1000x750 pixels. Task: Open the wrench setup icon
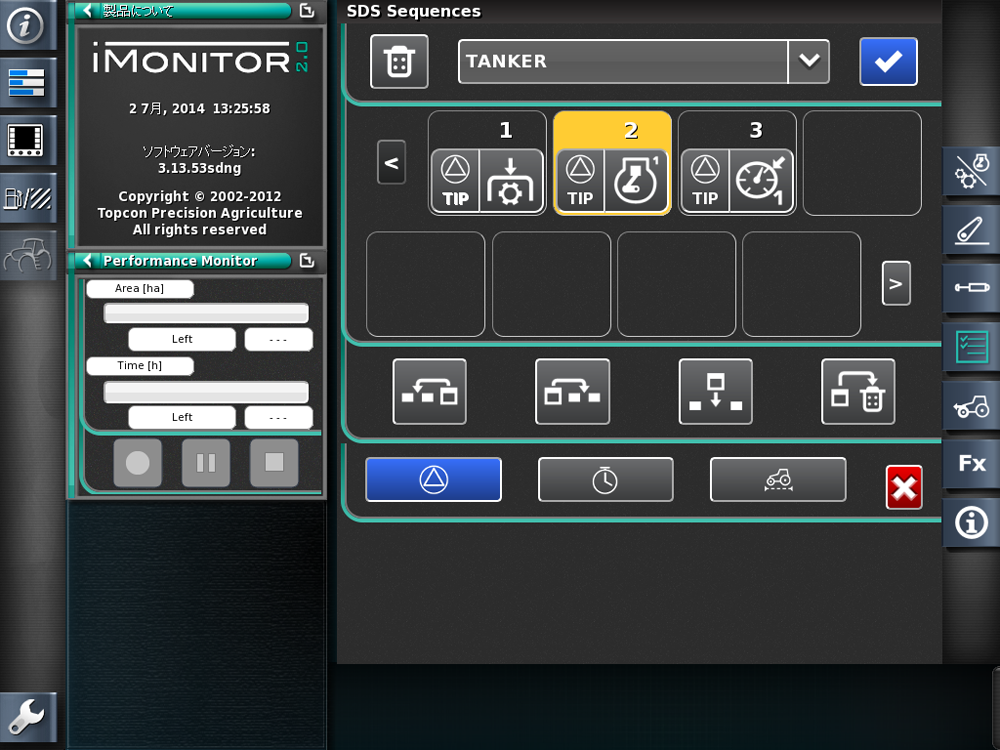tap(26, 717)
